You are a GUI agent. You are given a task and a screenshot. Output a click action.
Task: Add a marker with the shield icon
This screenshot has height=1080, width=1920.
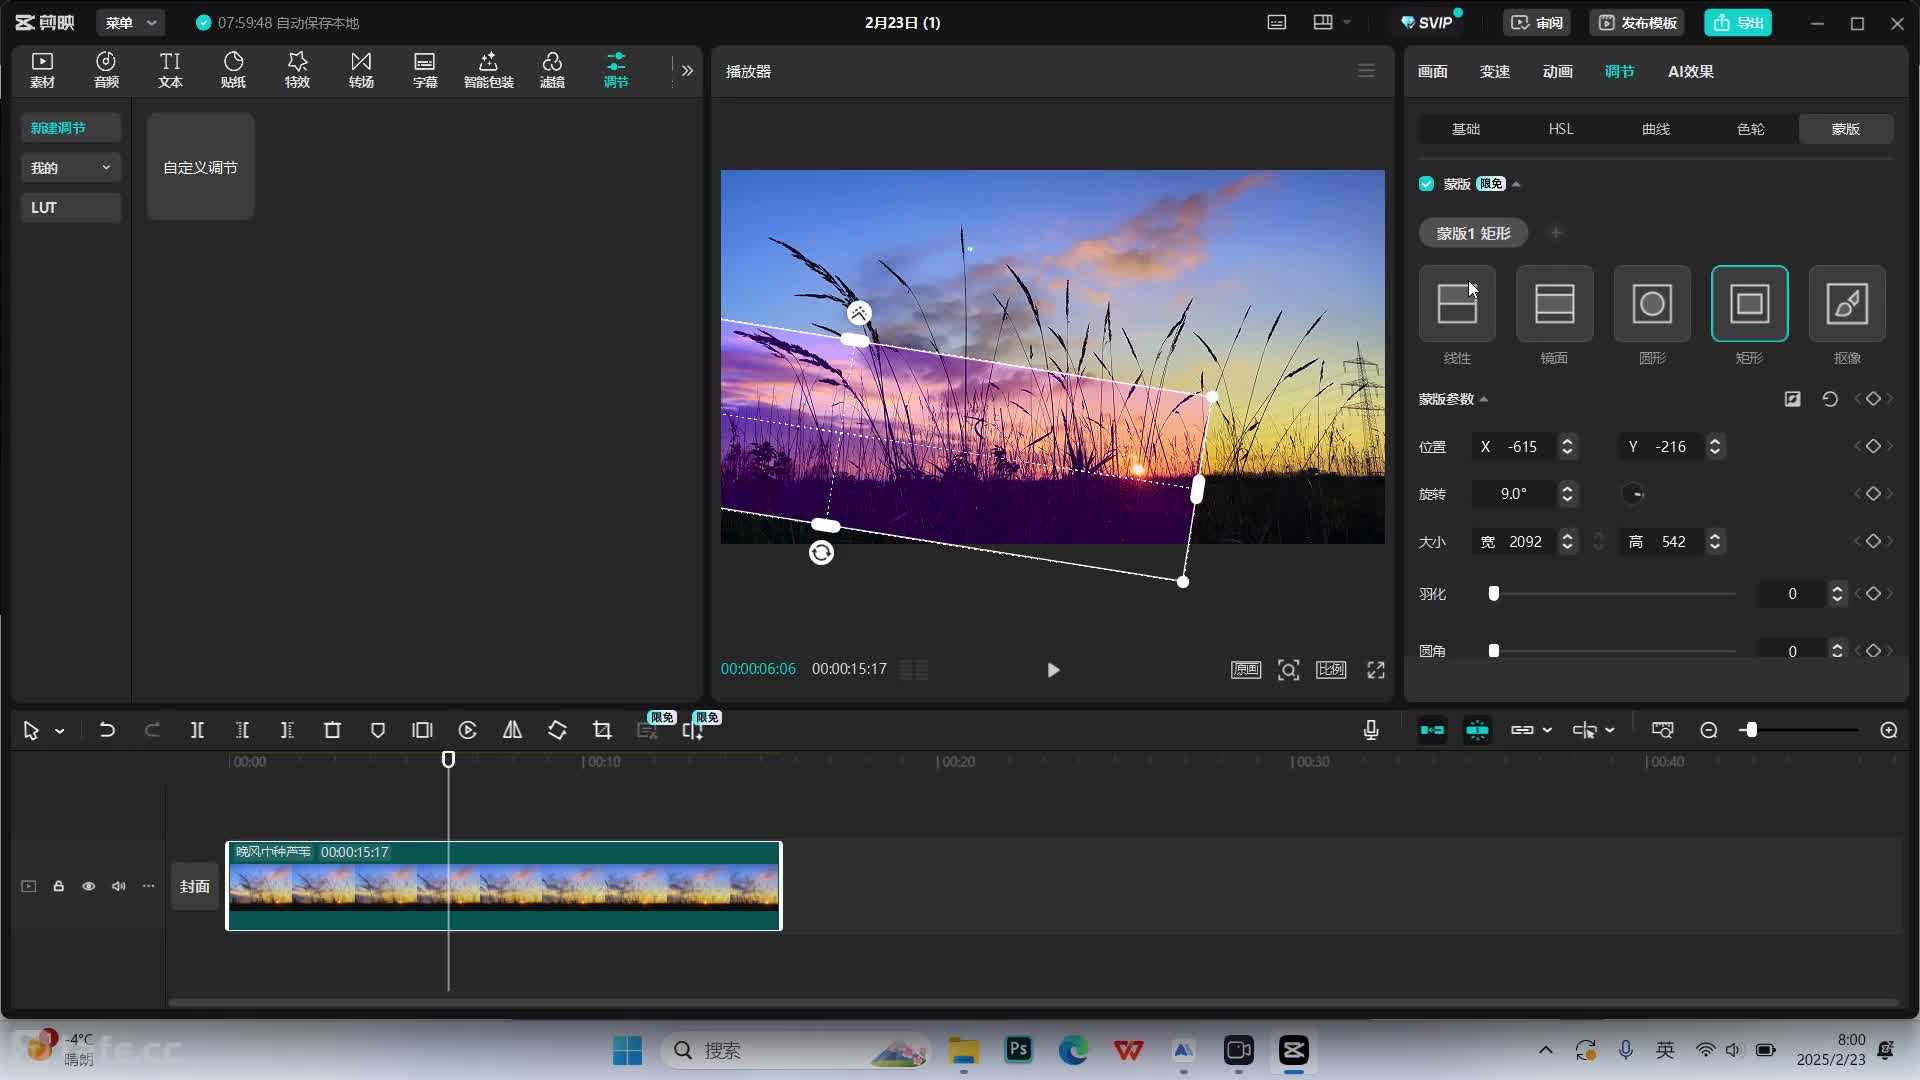pos(377,730)
